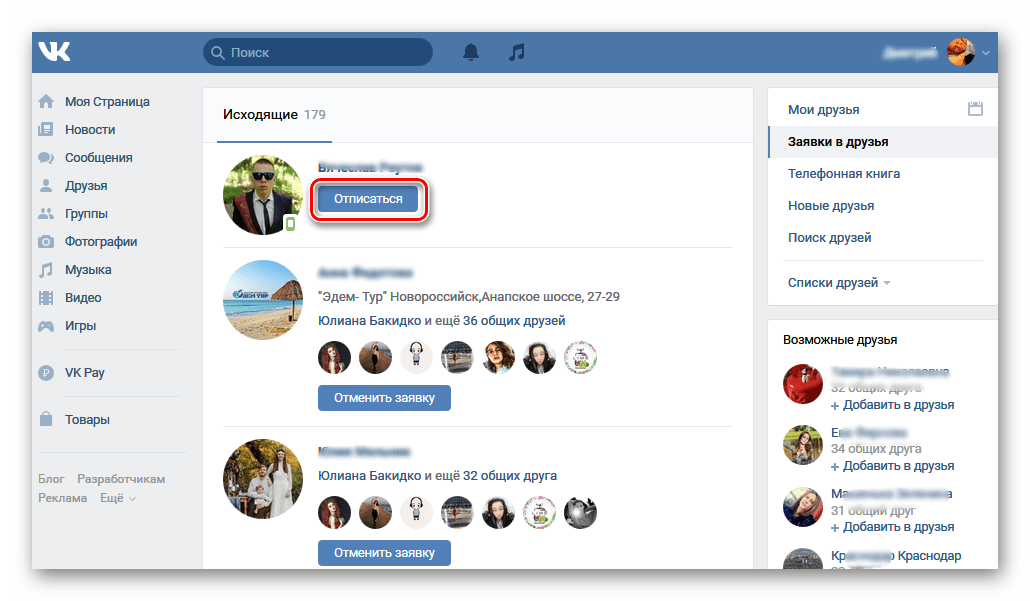This screenshot has height=601, width=1030.
Task: Click inside the Поиск search field
Action: [317, 52]
